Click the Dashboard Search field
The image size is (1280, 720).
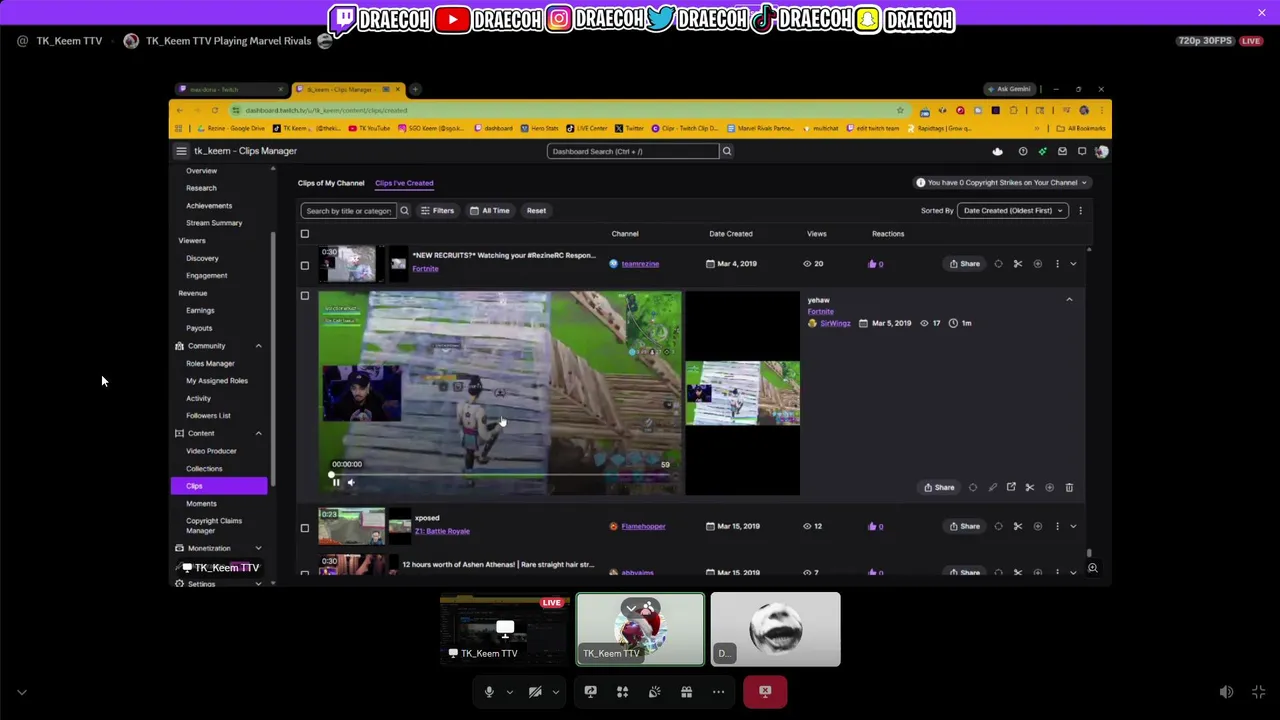point(633,151)
